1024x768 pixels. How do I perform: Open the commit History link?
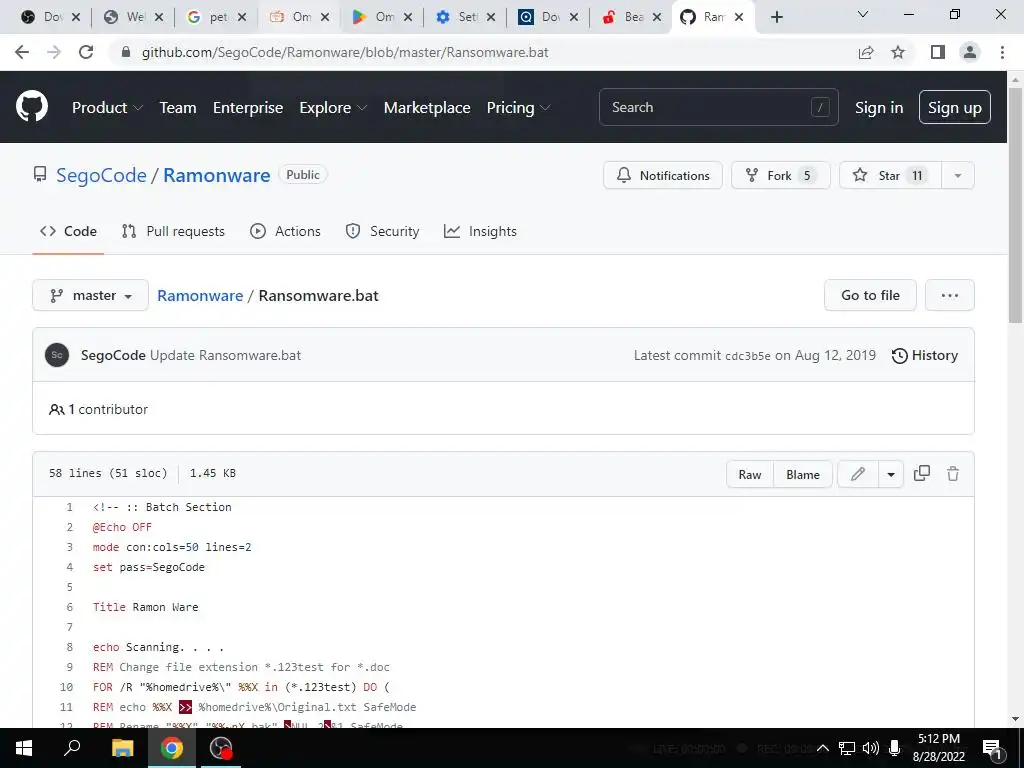[x=925, y=355]
